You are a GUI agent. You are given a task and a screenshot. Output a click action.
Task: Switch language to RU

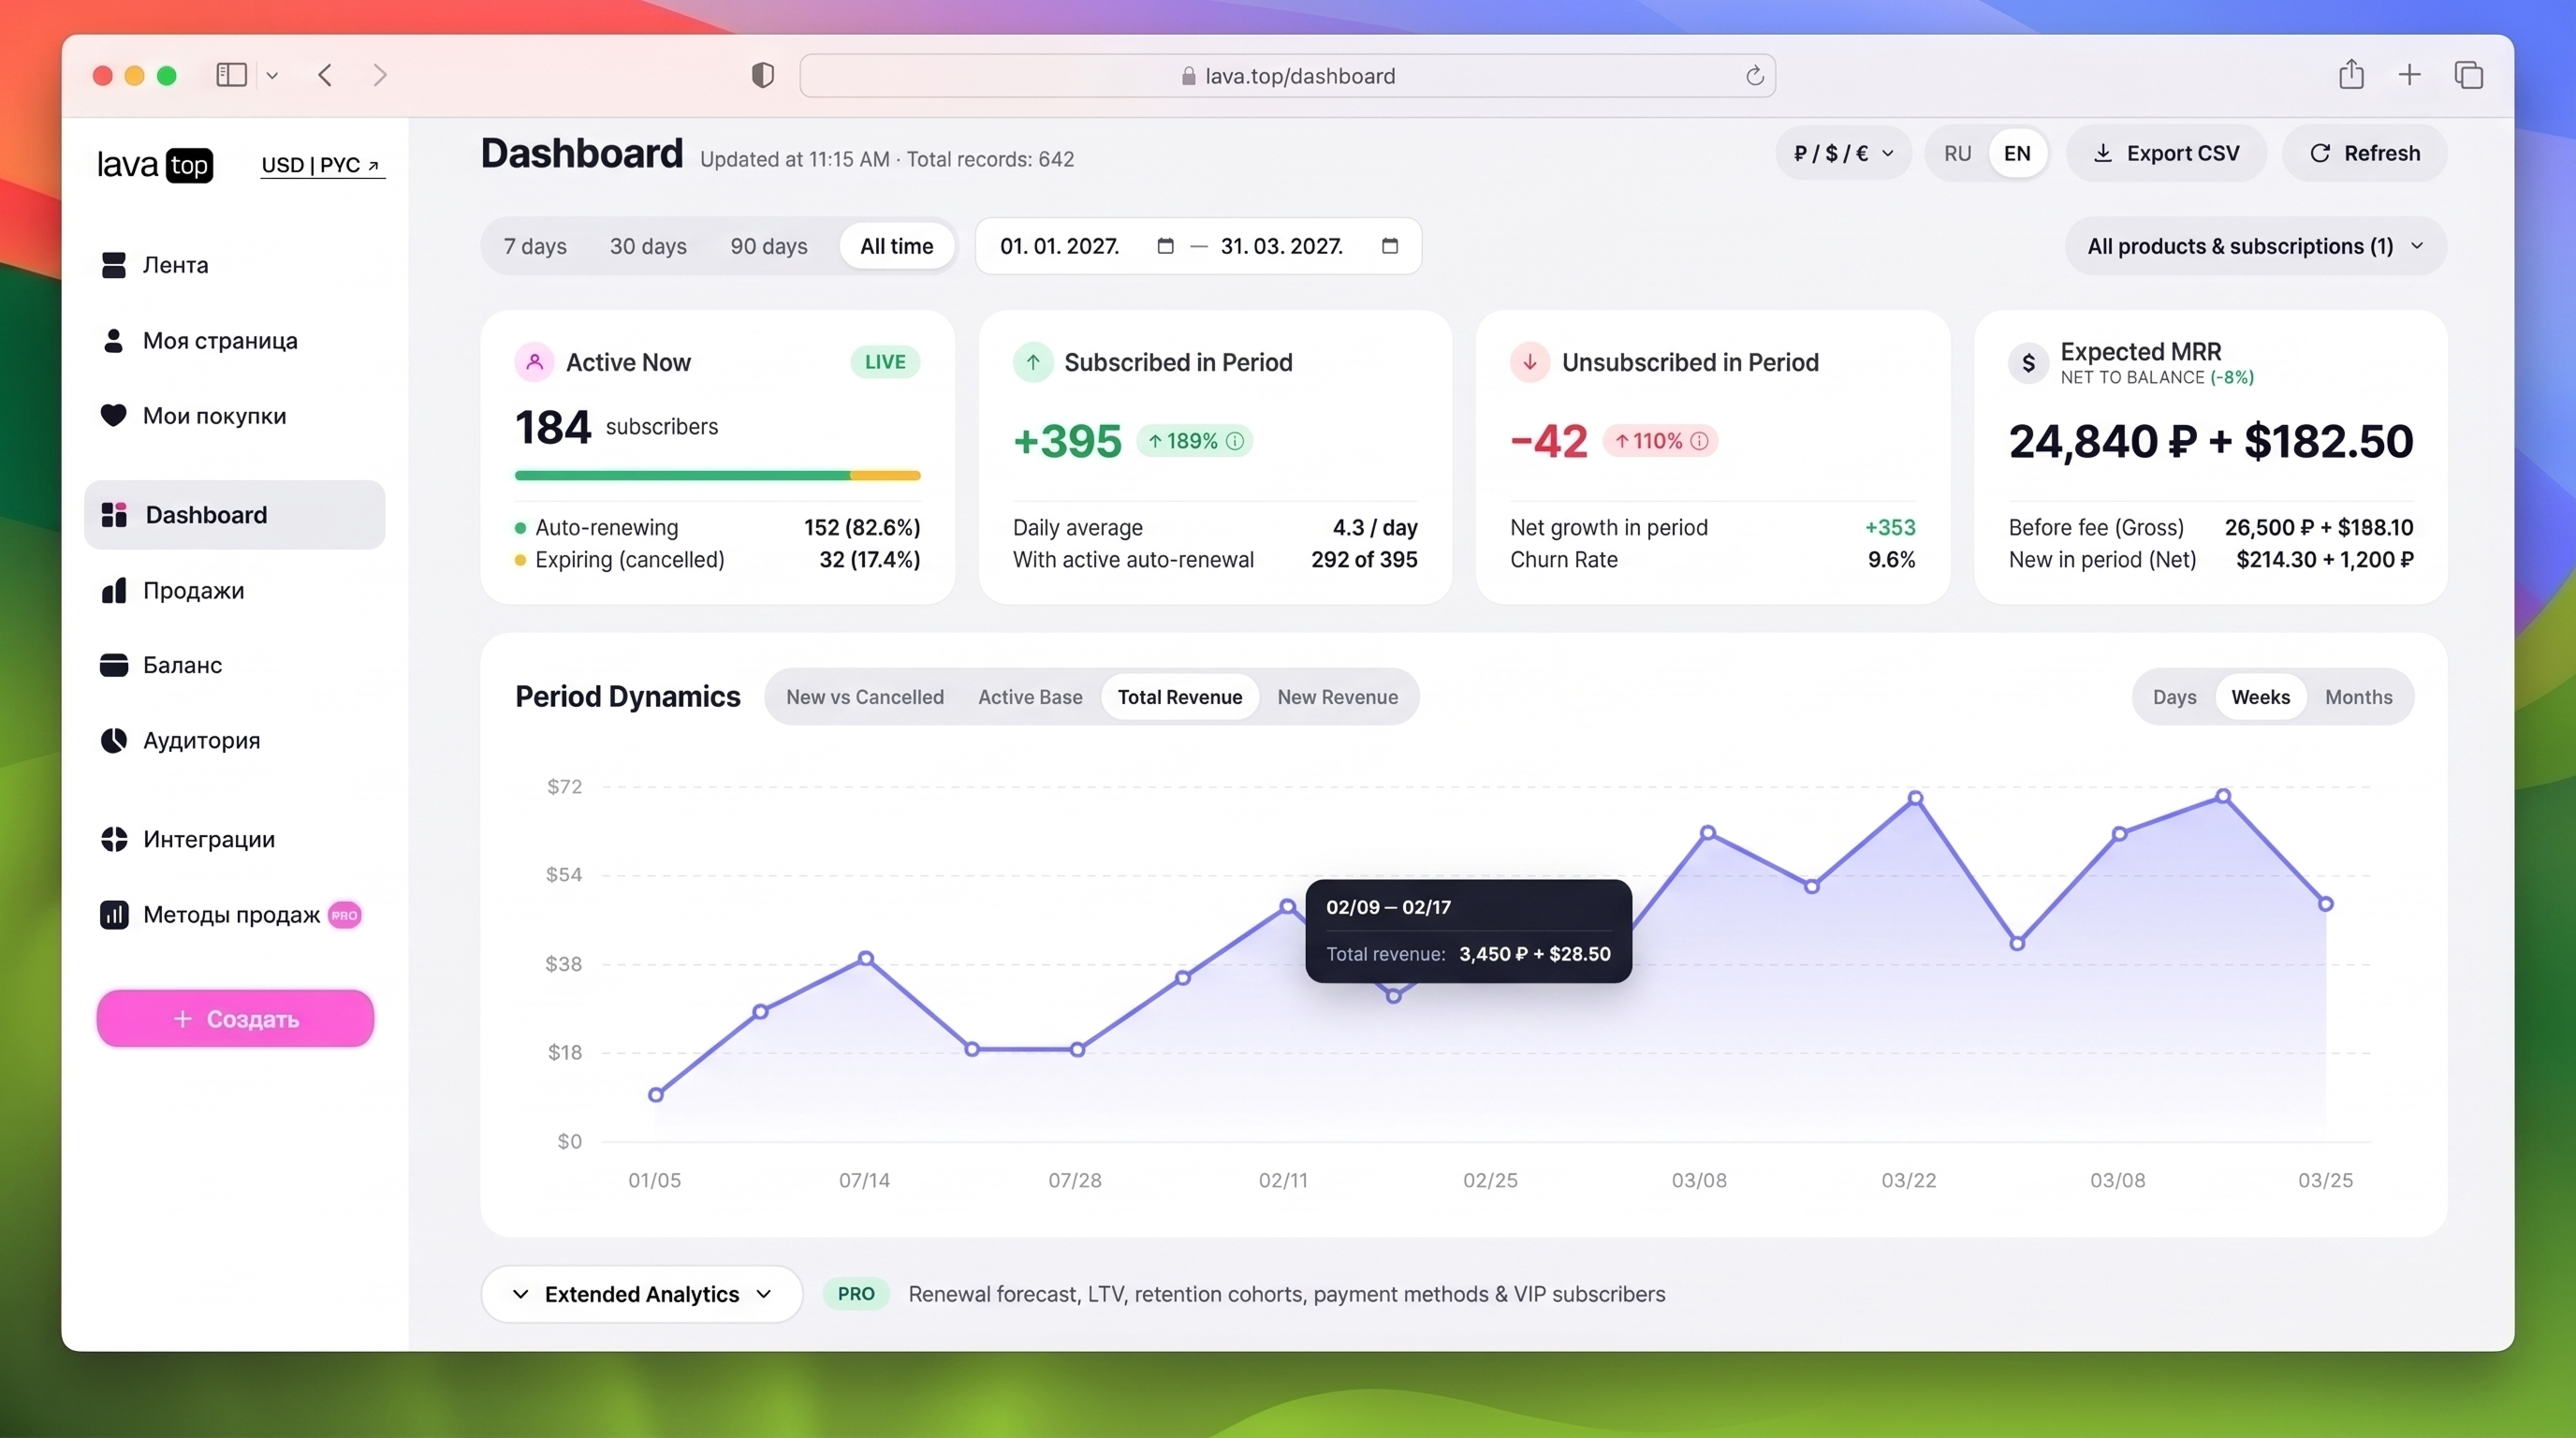[x=1958, y=153]
